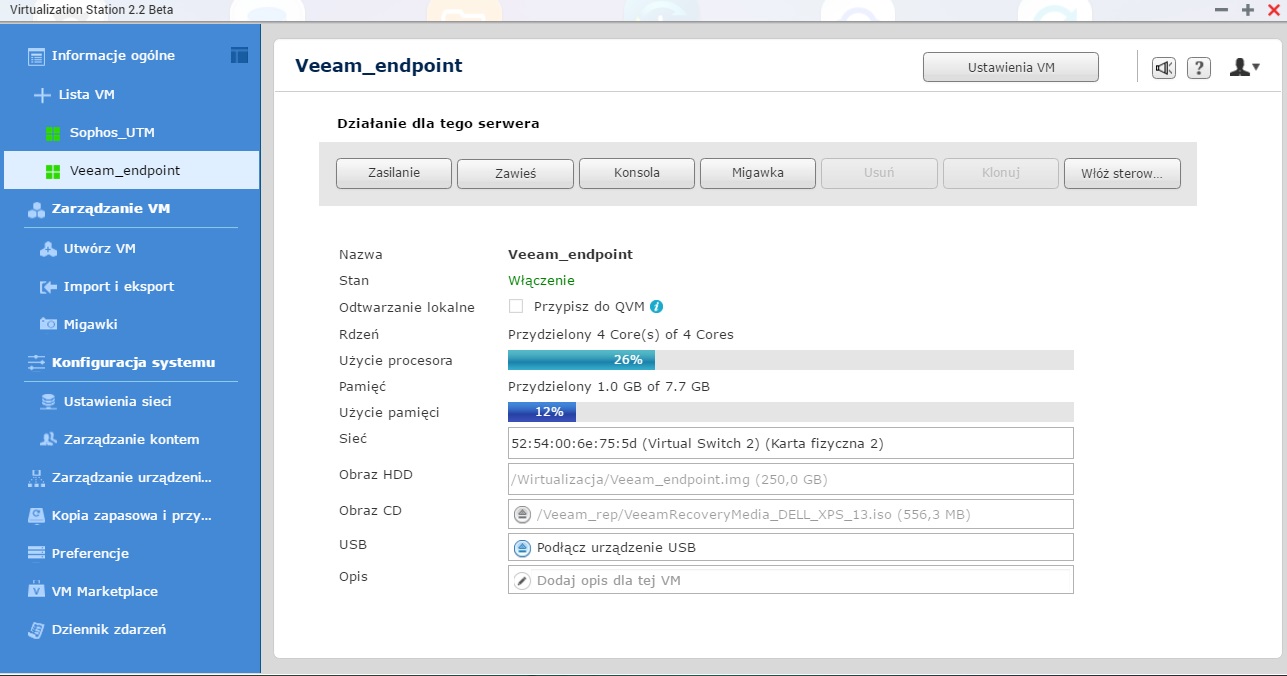Click the pencil icon to edit description
This screenshot has width=1287, height=676.
coord(522,580)
